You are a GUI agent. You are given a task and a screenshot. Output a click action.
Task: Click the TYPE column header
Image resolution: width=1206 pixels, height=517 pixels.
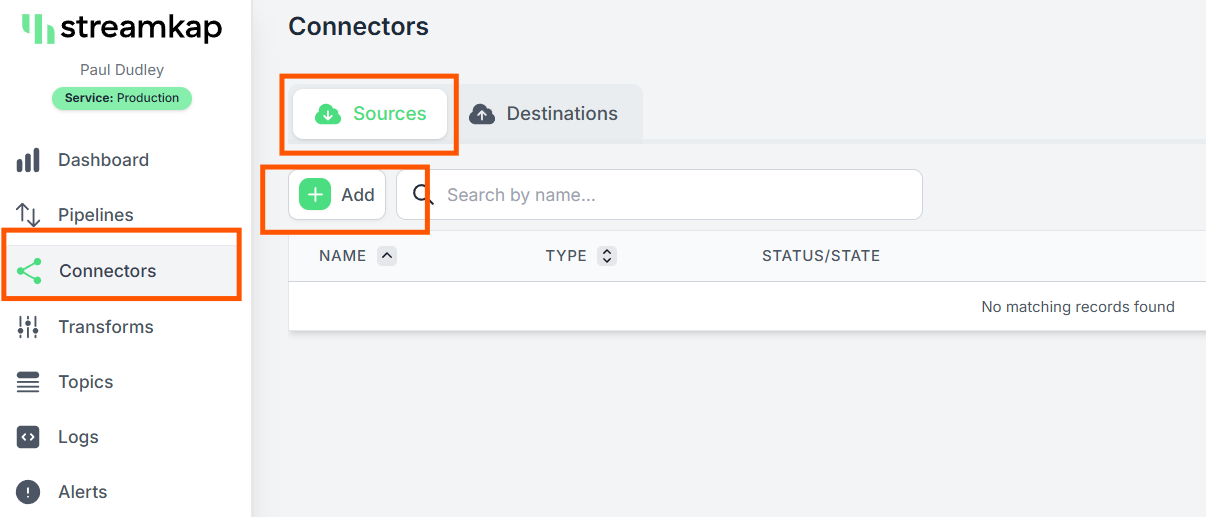coord(566,256)
